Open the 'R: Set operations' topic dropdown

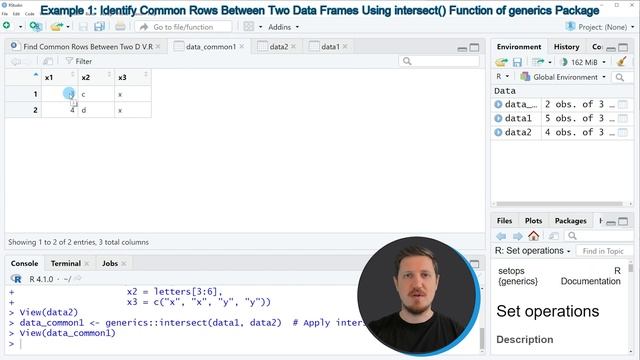click(533, 251)
